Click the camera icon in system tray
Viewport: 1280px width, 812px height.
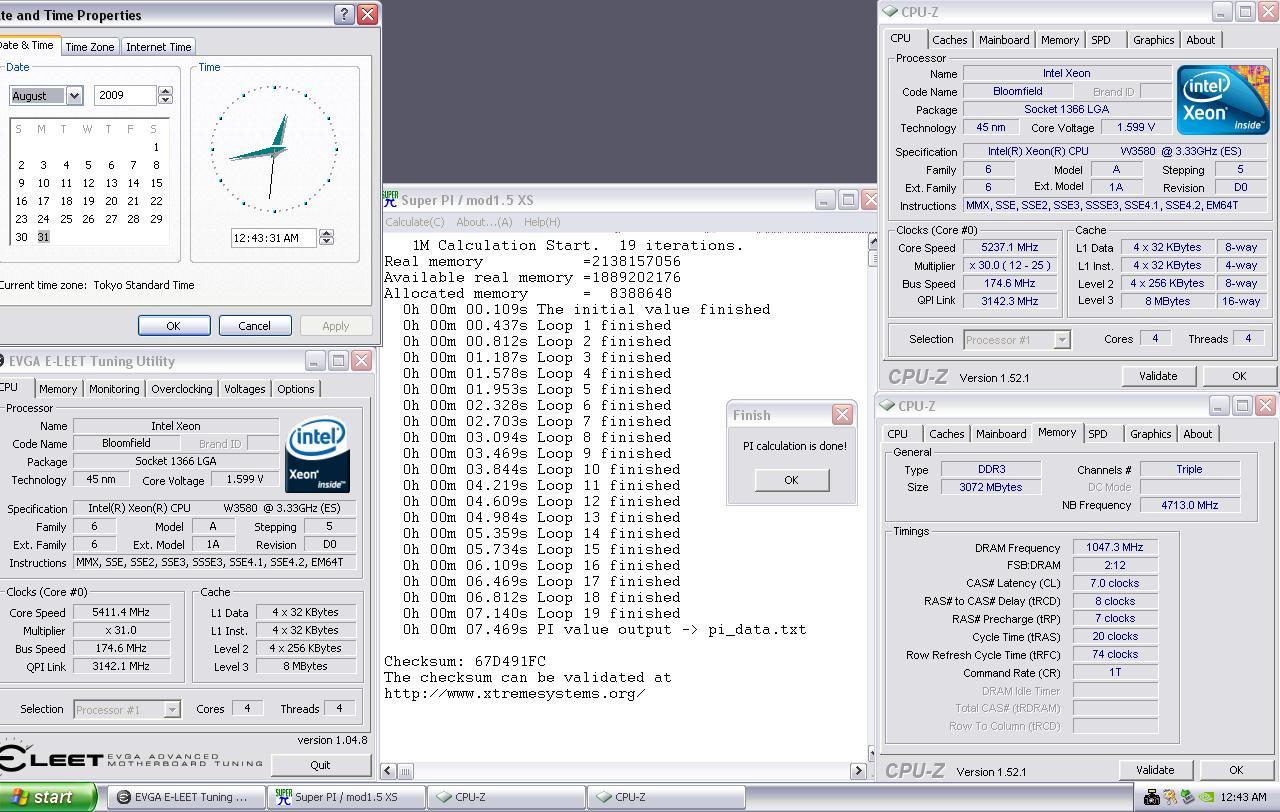tap(1151, 797)
